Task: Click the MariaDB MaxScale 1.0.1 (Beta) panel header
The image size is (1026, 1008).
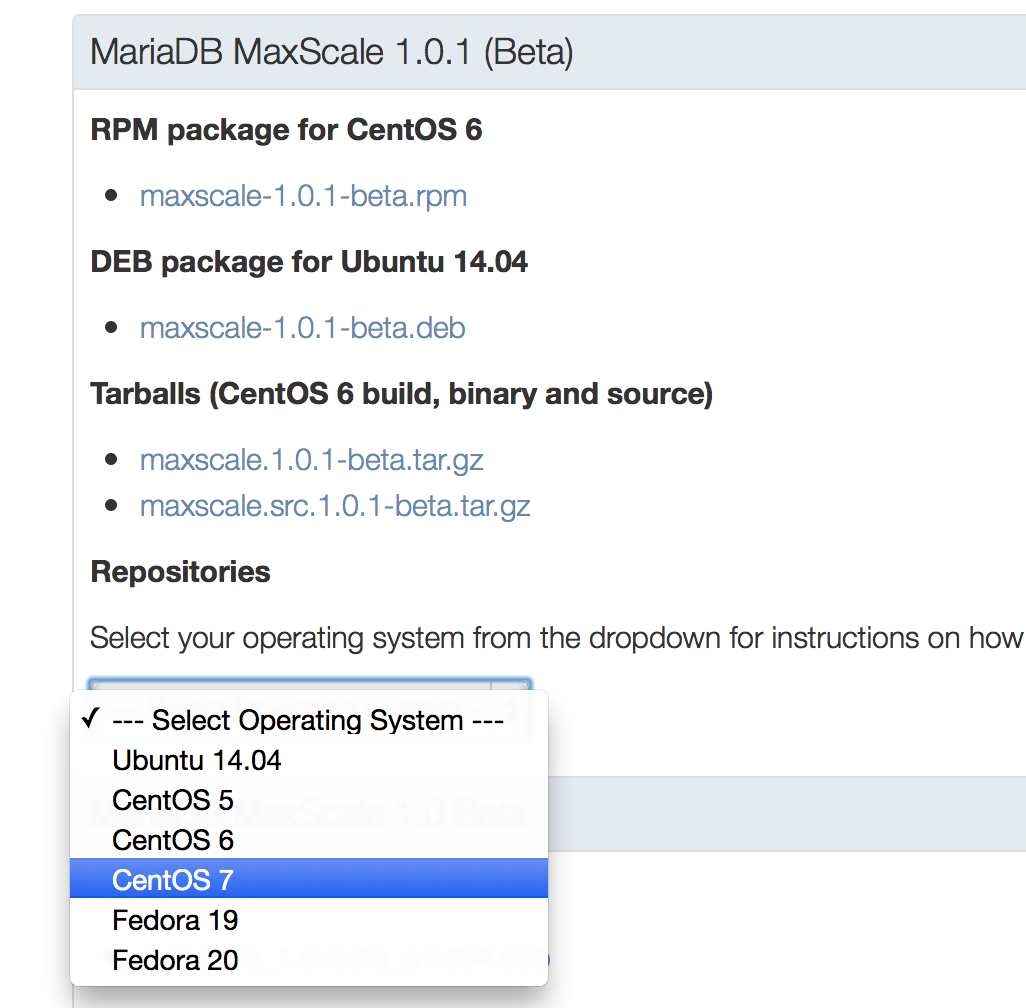Action: [331, 52]
